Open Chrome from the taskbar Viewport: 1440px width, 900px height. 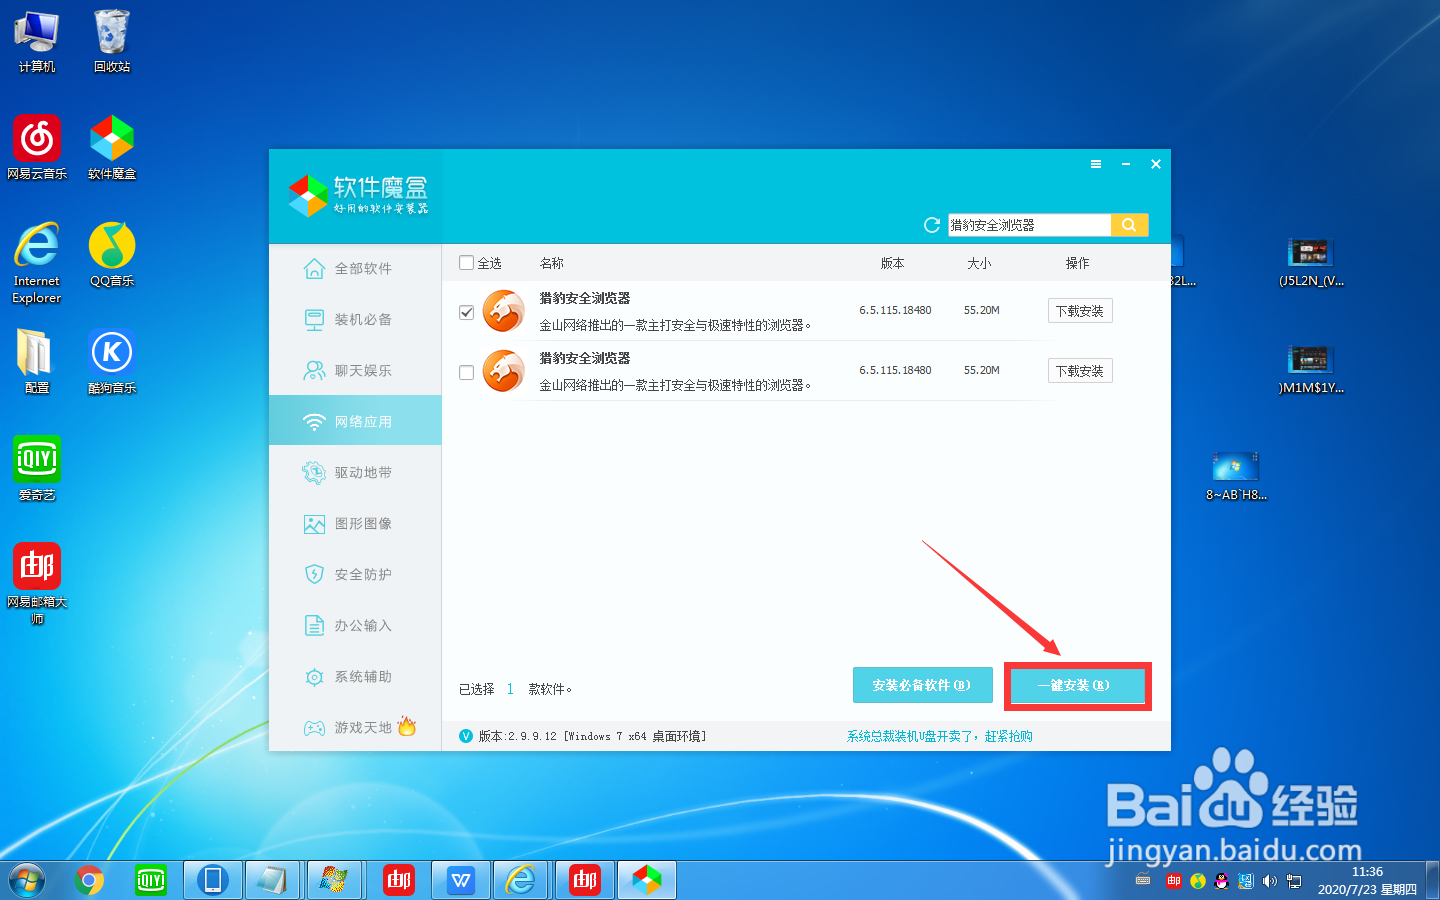pyautogui.click(x=89, y=880)
